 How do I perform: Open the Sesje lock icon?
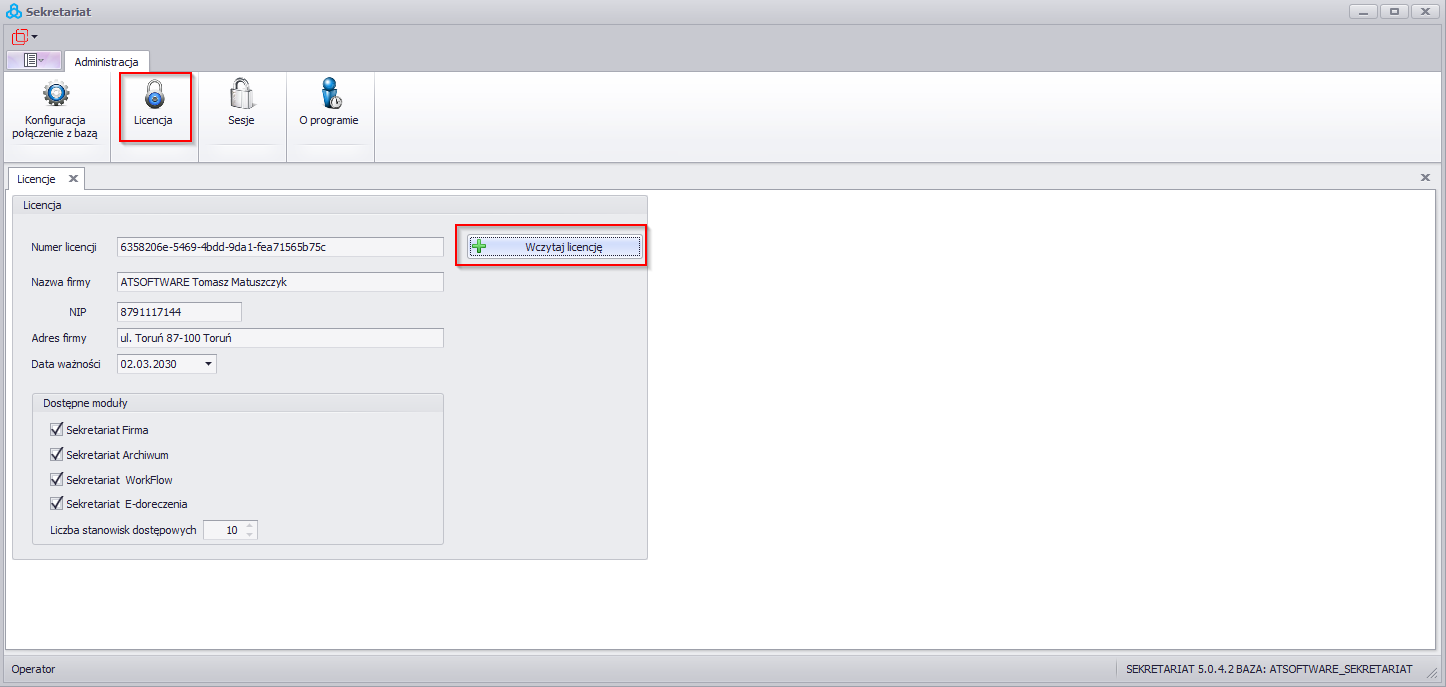point(241,96)
